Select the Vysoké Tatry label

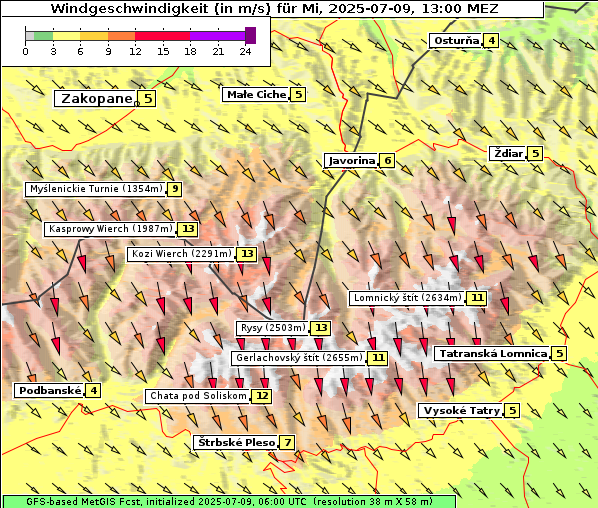point(461,411)
